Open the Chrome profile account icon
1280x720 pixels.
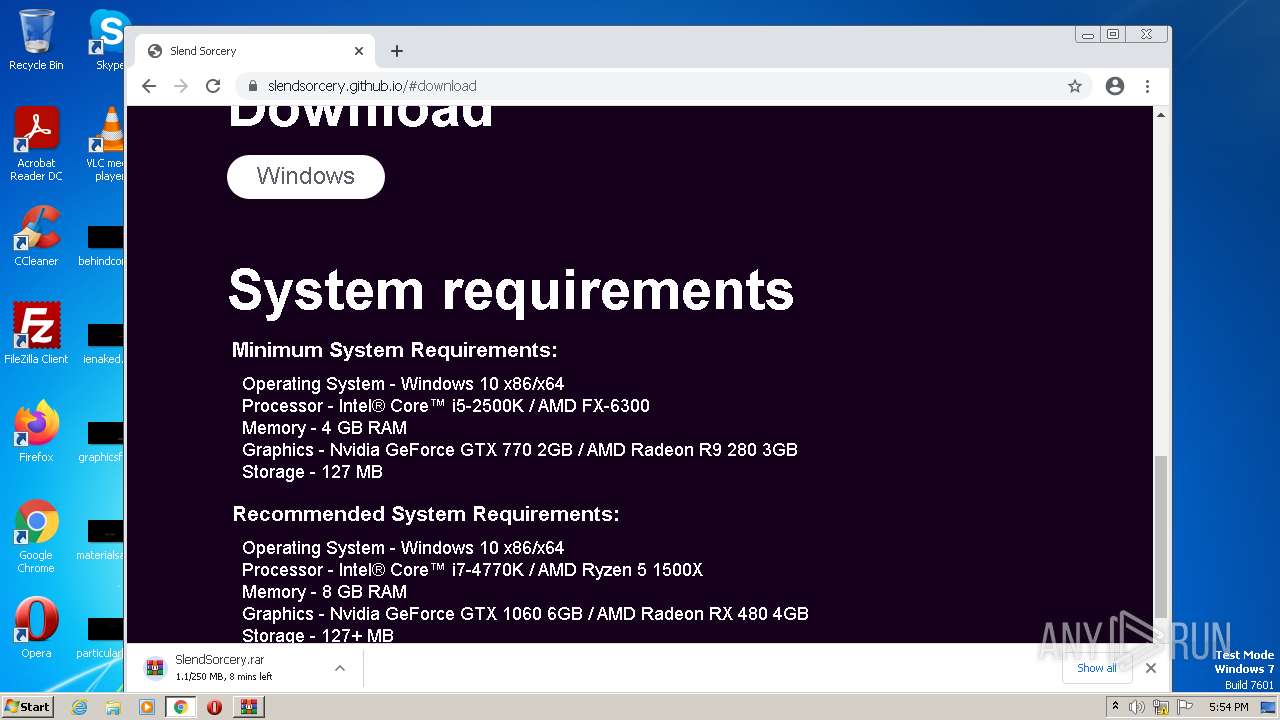tap(1115, 86)
